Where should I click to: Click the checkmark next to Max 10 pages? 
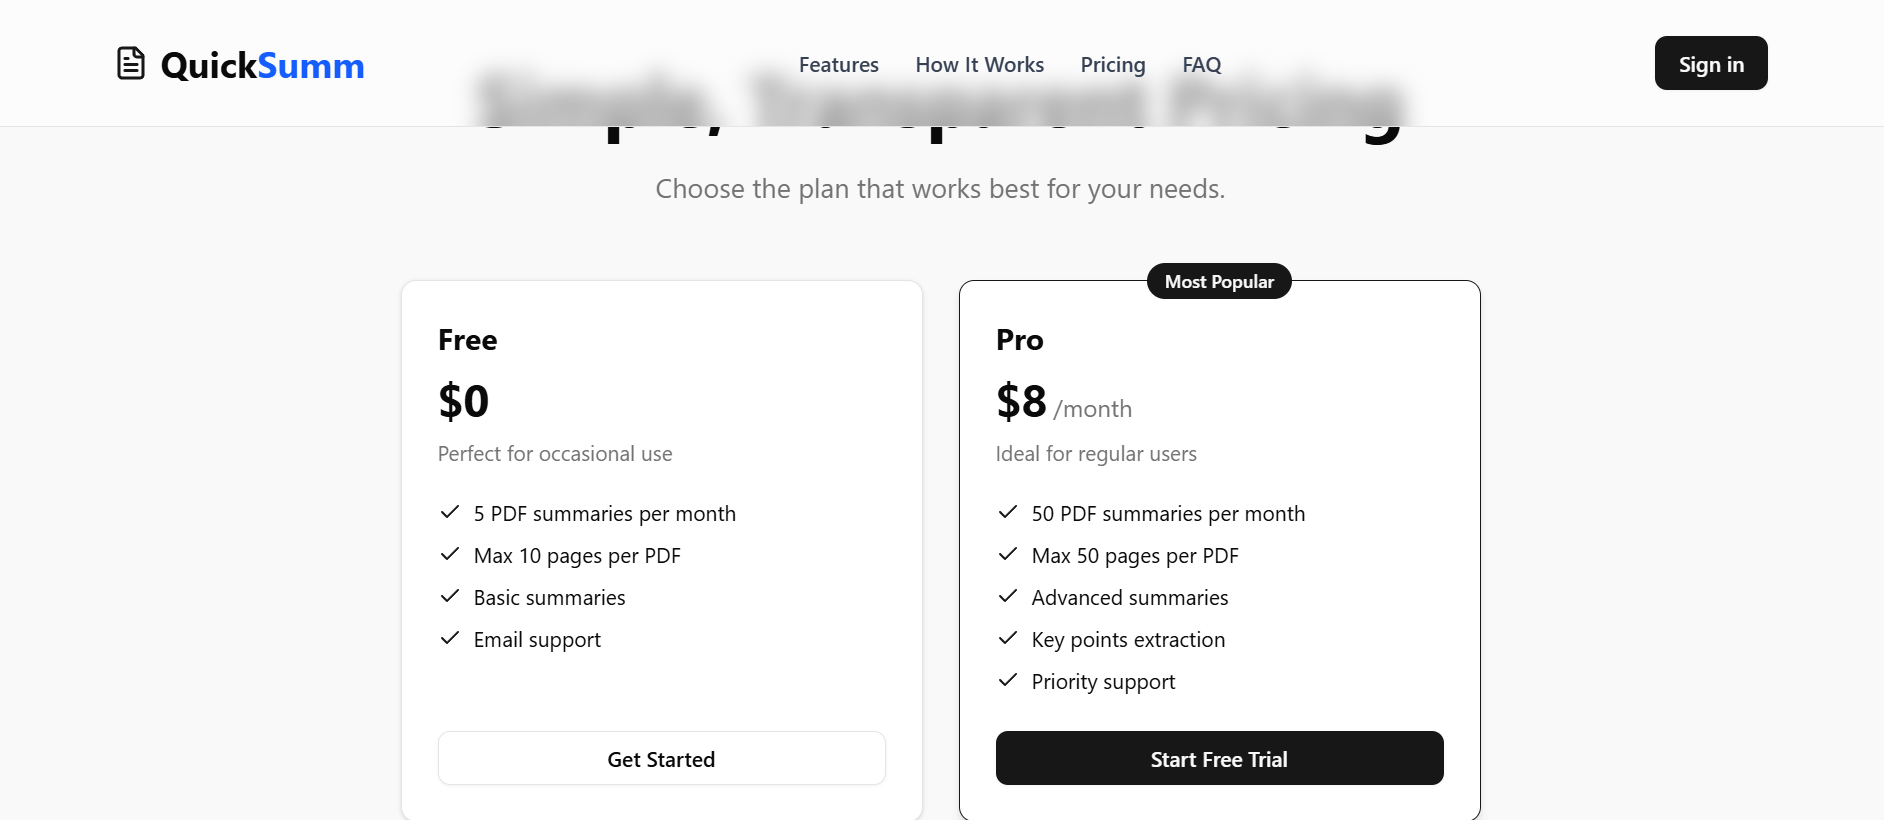click(x=450, y=554)
